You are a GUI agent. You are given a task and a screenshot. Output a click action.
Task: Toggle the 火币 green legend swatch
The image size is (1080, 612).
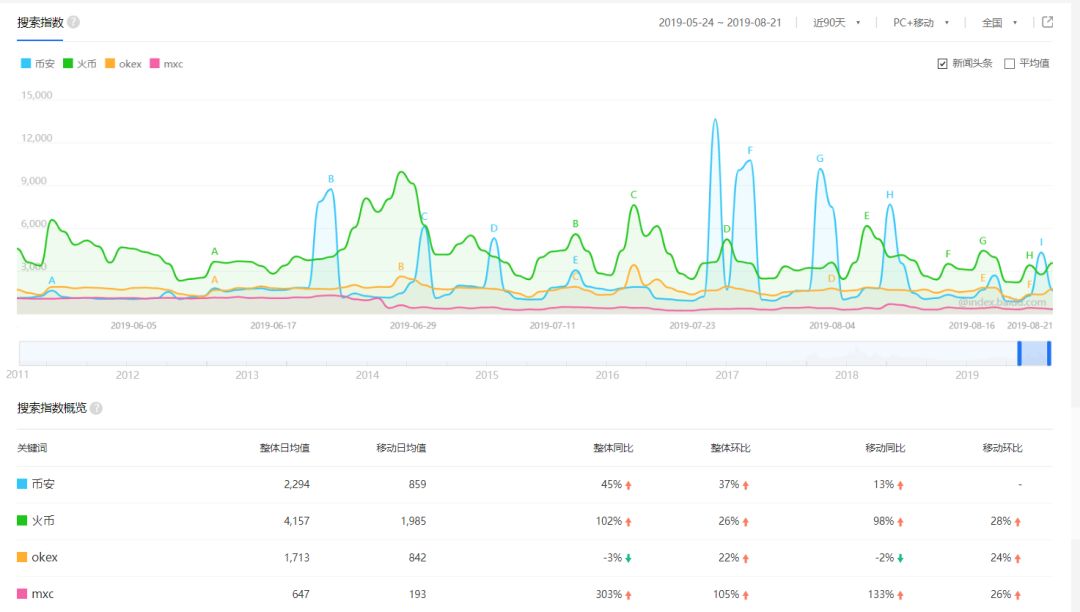pos(68,63)
